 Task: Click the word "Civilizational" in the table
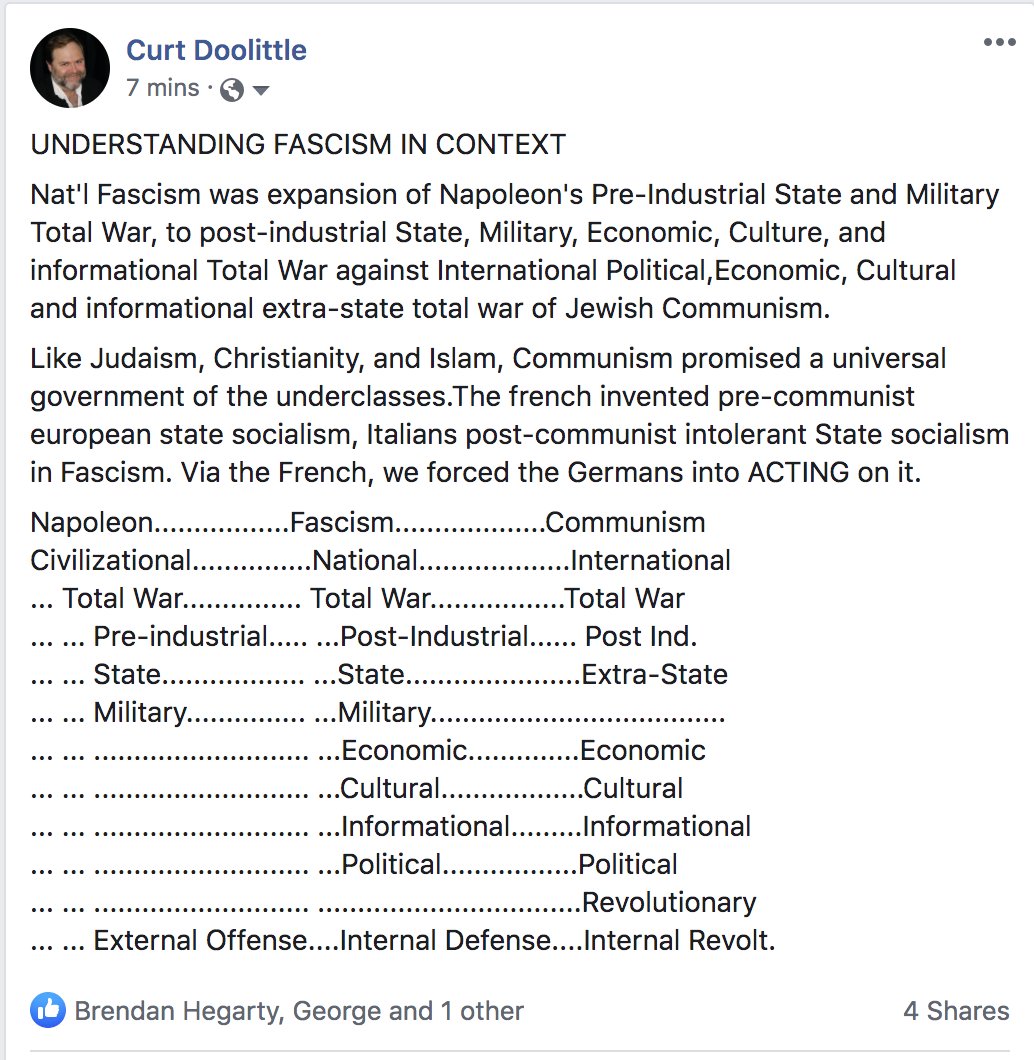click(110, 560)
